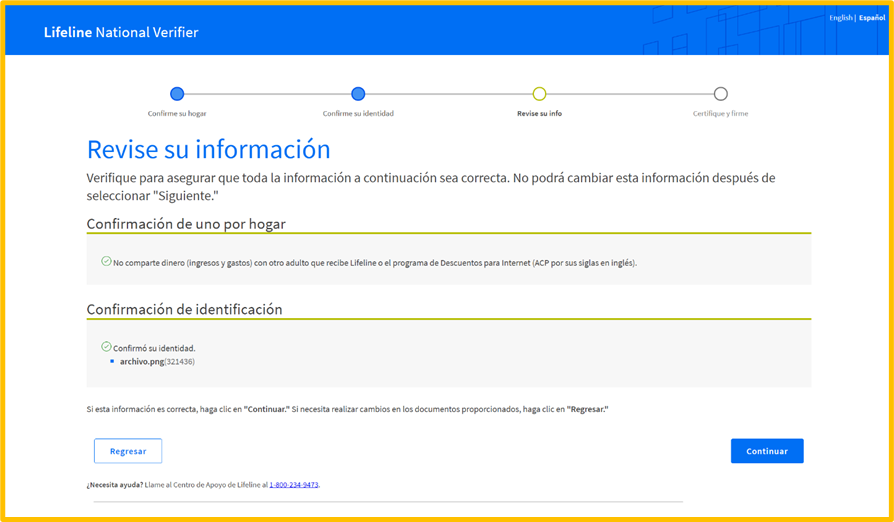
Task: Go to Confirme su hogar step circle
Action: [177, 93]
